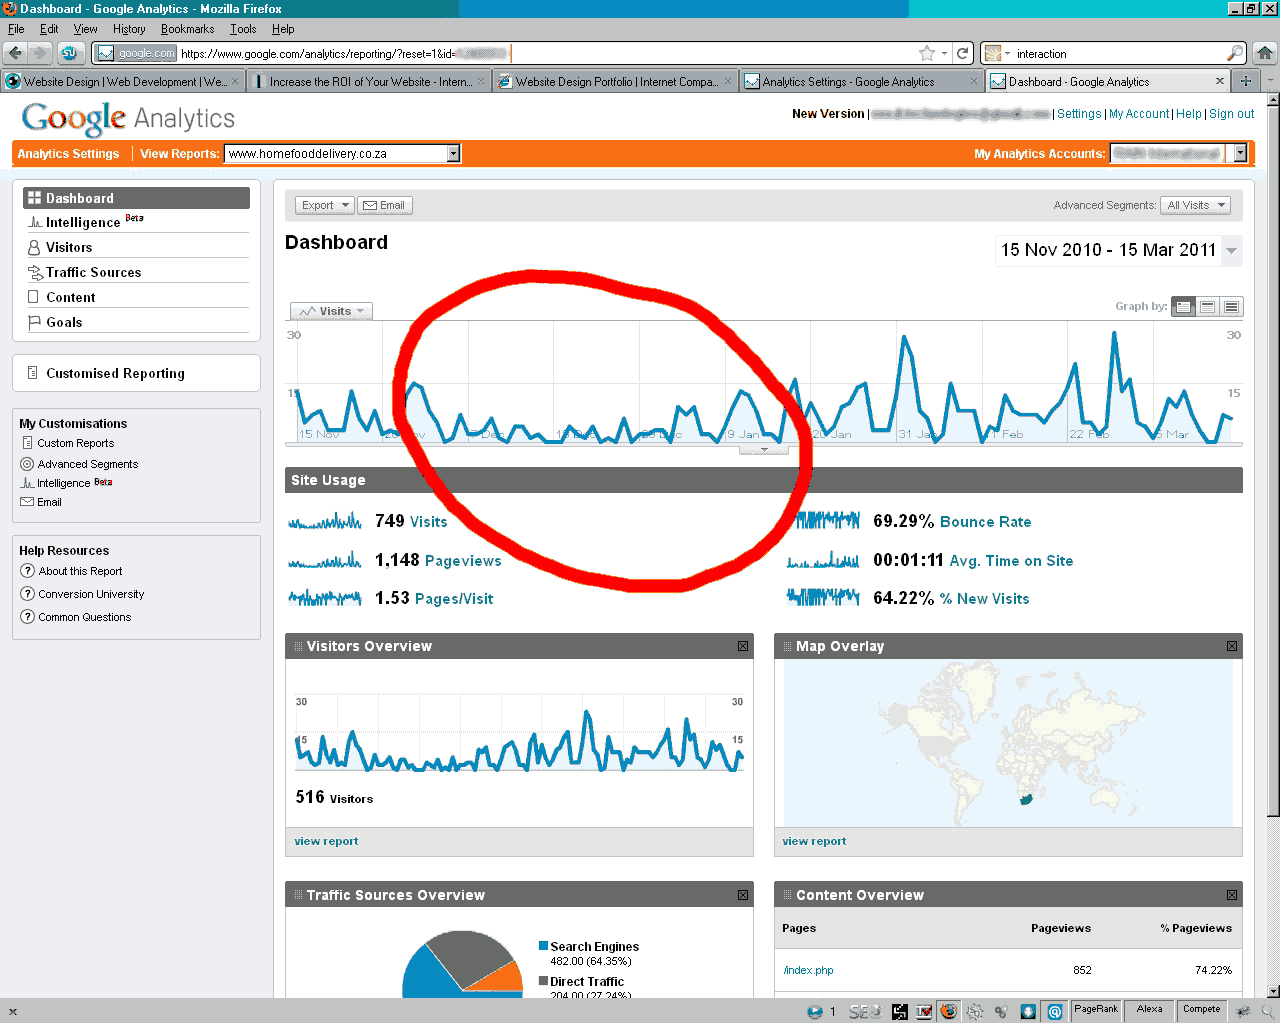Click the Bounce Rate sparkline thumbnail
Screen dimensions: 1280x1024
click(823, 521)
